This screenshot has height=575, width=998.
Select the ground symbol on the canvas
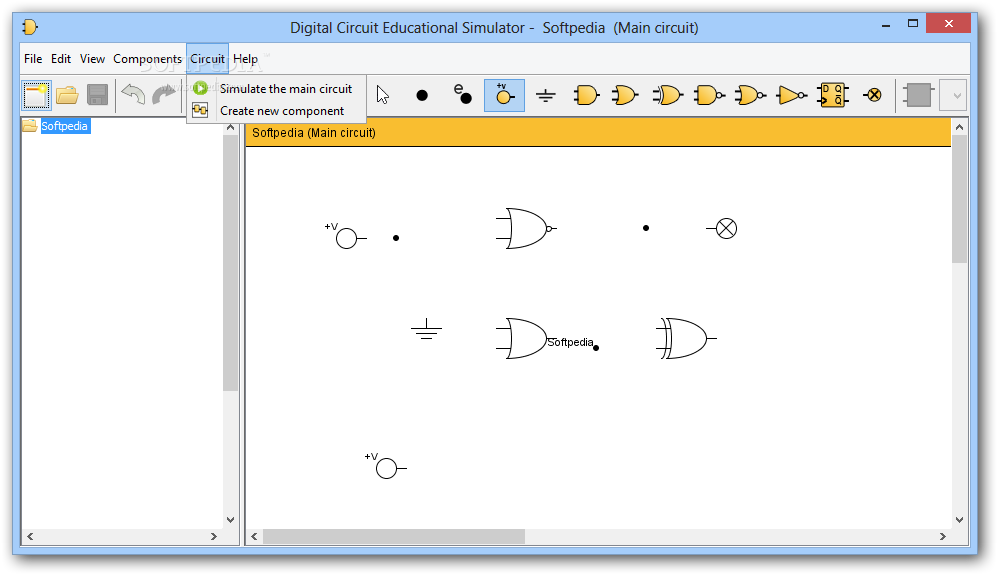coord(426,329)
